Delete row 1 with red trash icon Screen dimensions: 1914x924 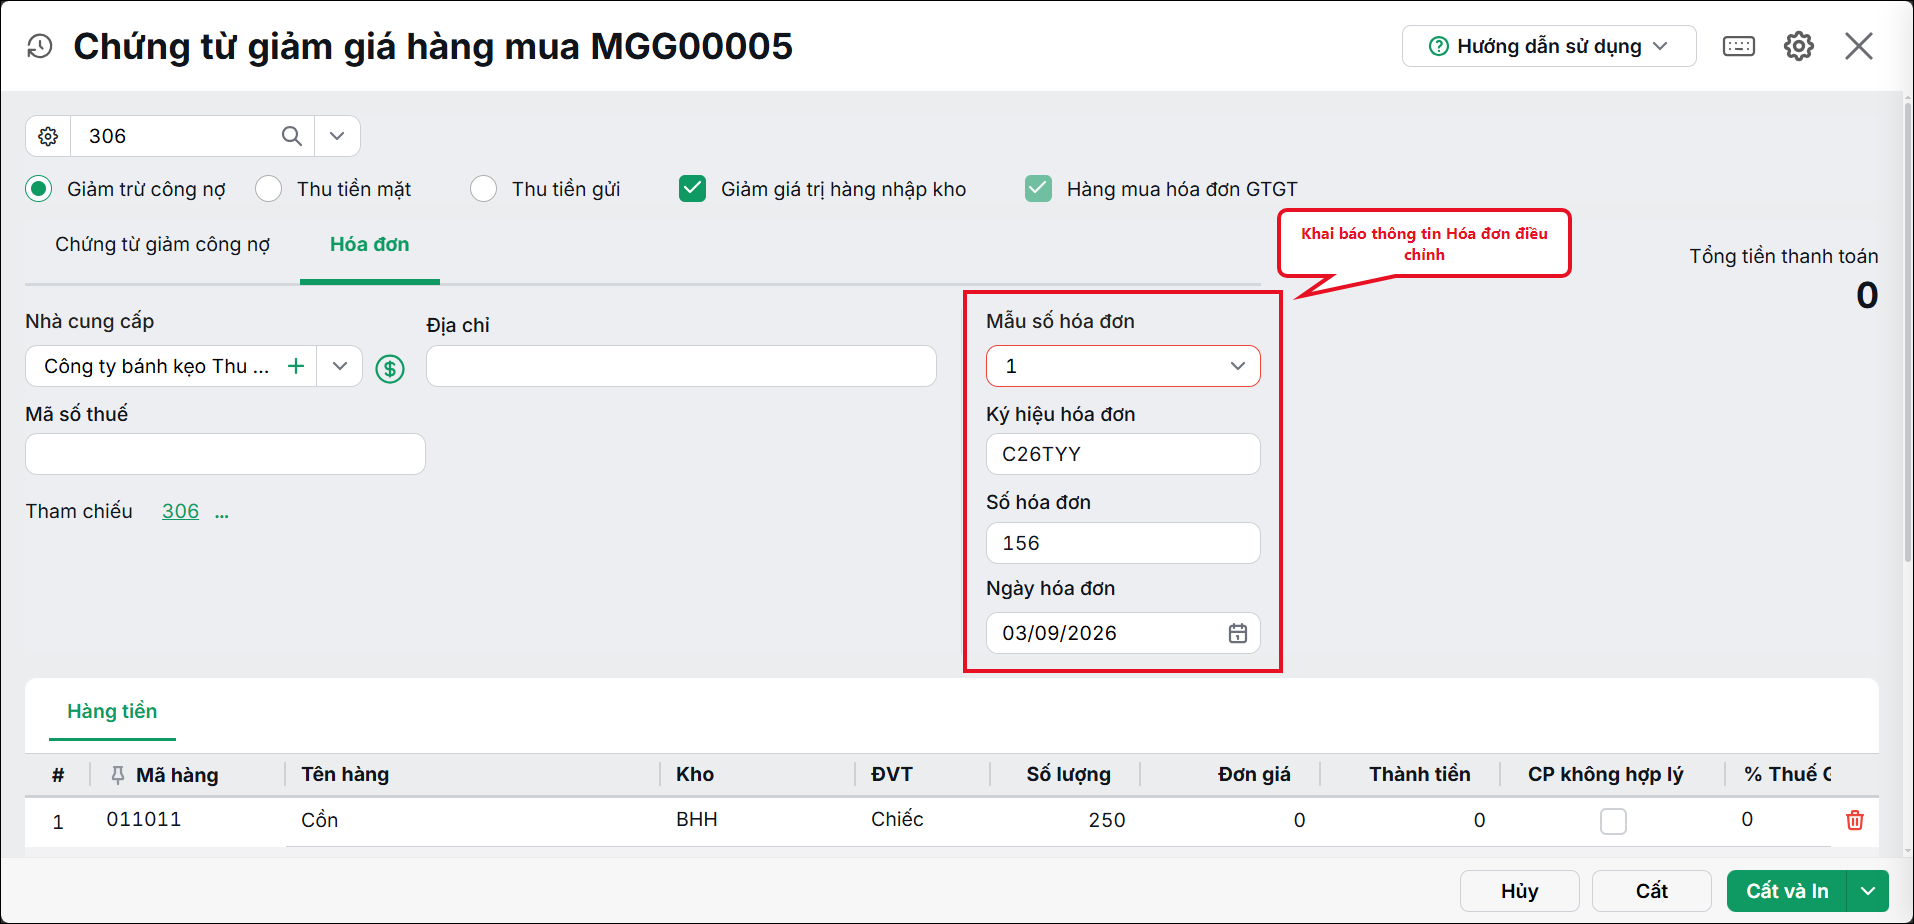[x=1854, y=820]
